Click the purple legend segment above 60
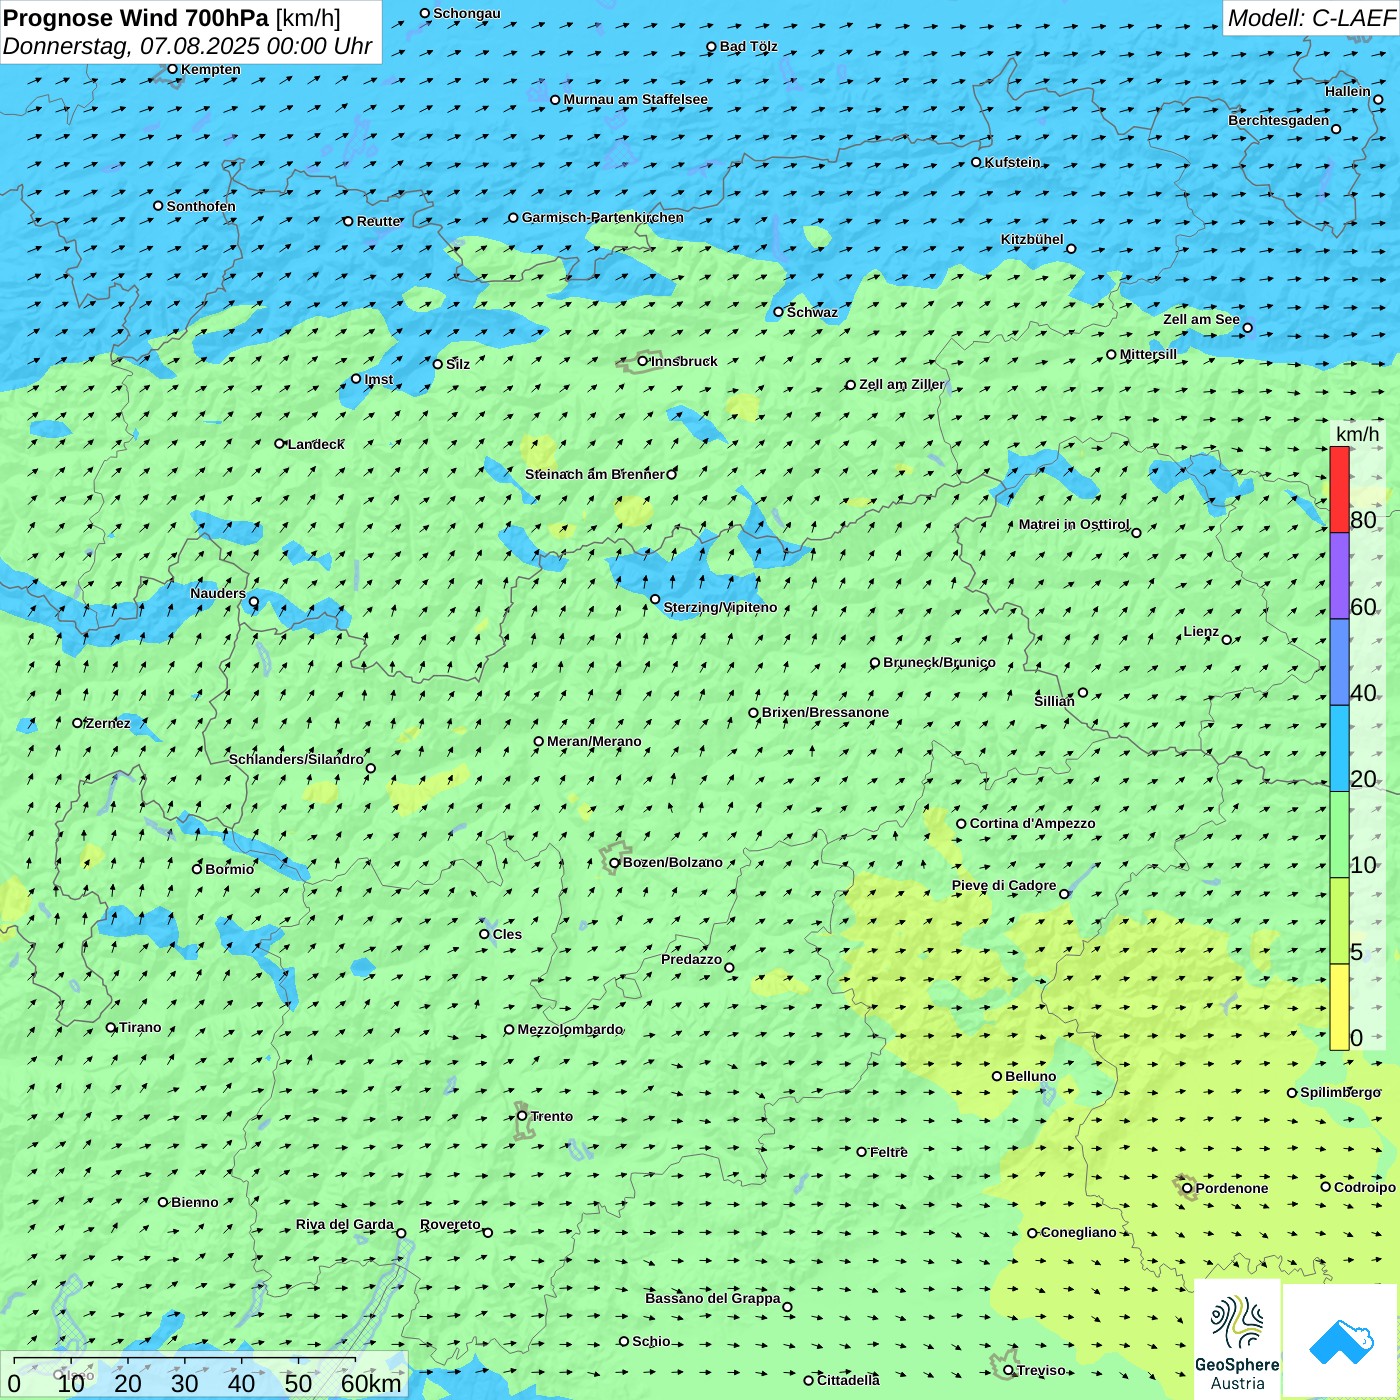Image resolution: width=1400 pixels, height=1400 pixels. [x=1339, y=575]
